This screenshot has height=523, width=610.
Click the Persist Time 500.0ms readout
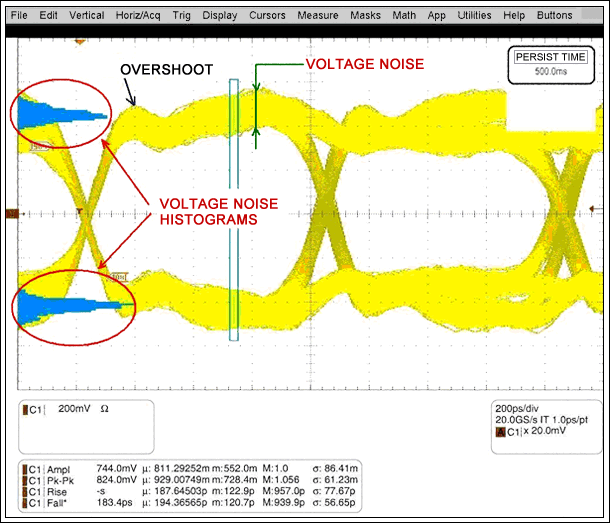[x=549, y=64]
